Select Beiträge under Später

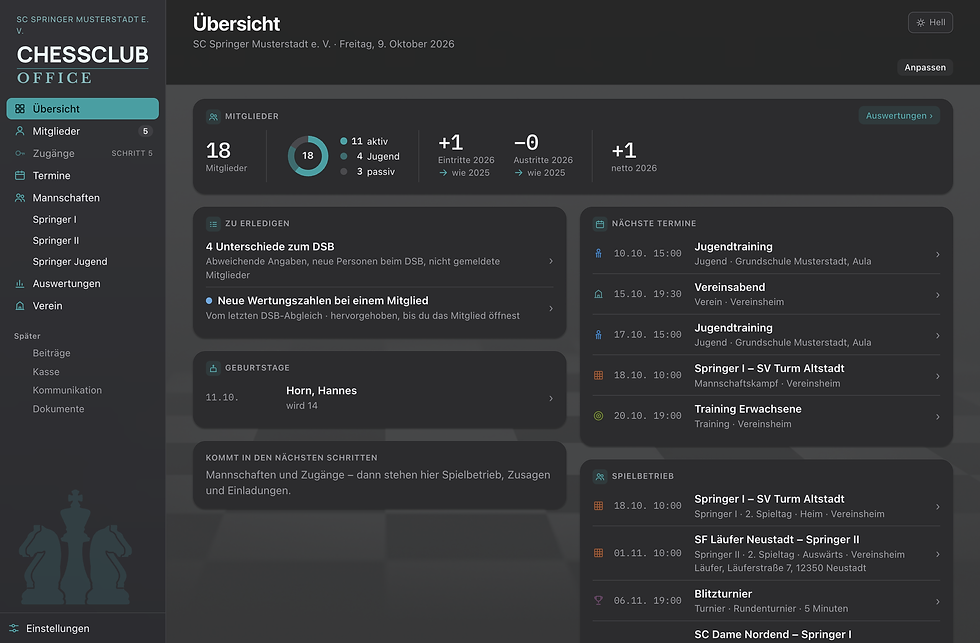click(x=51, y=353)
